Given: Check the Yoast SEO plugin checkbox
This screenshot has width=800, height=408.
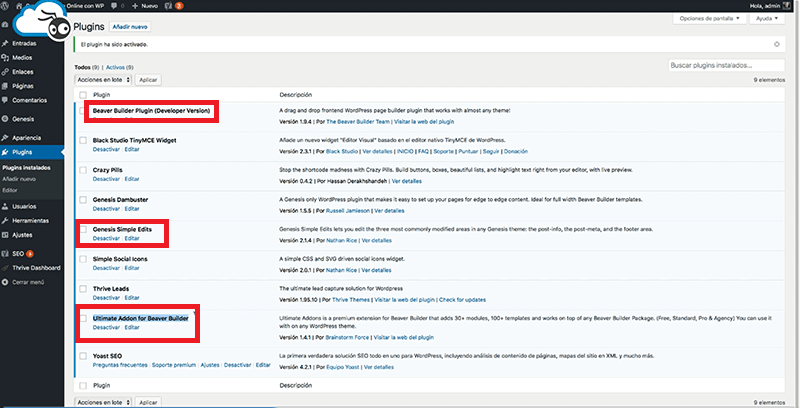Looking at the screenshot, I should tap(83, 356).
